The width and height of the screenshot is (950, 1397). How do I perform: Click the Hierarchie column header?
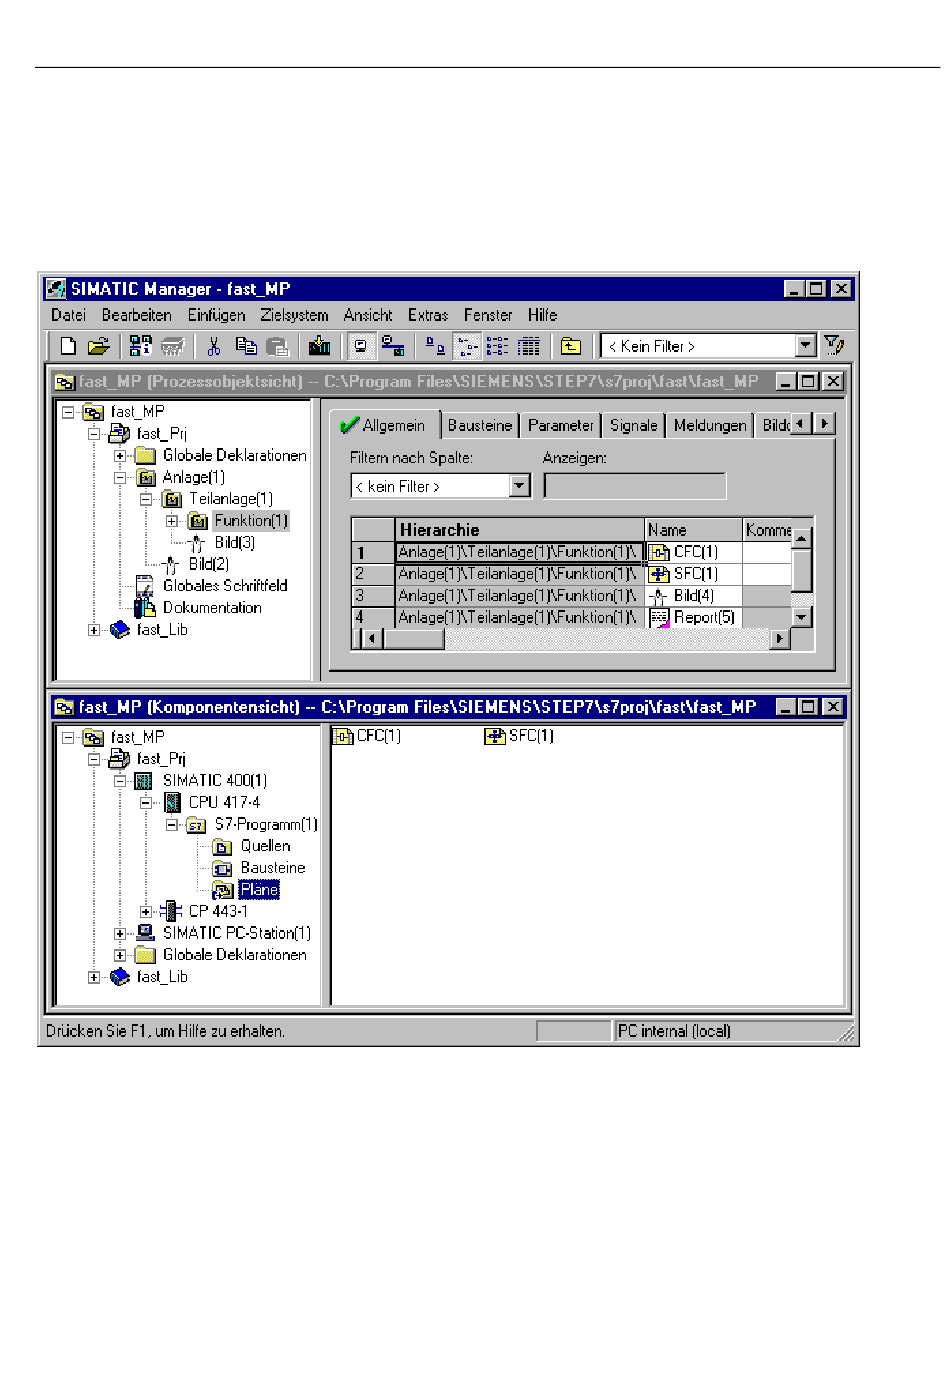(520, 530)
